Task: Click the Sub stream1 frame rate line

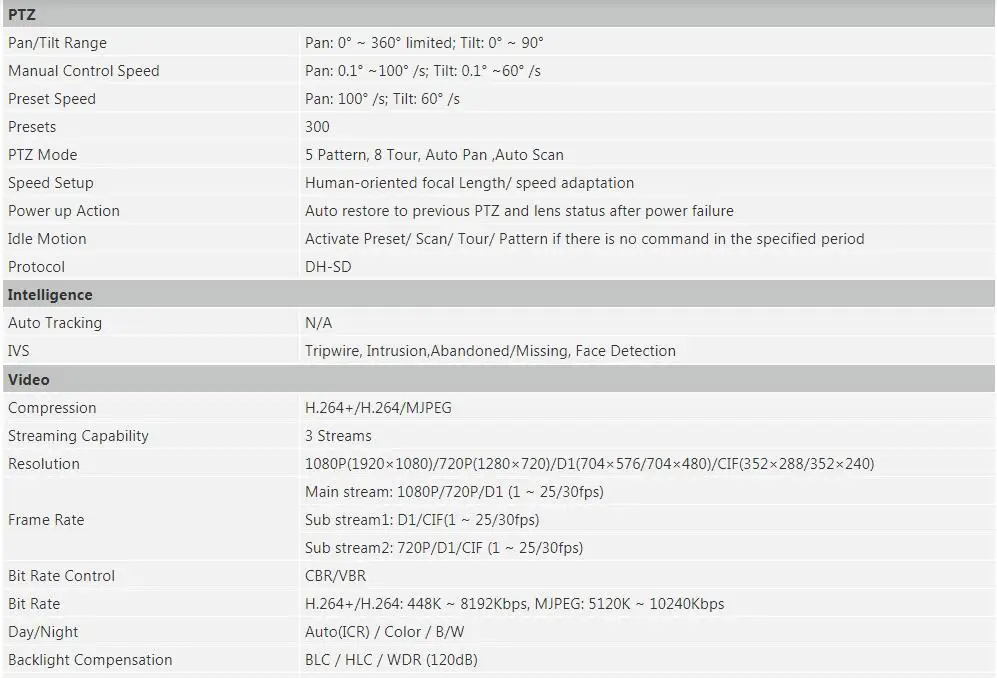Action: coord(422,520)
